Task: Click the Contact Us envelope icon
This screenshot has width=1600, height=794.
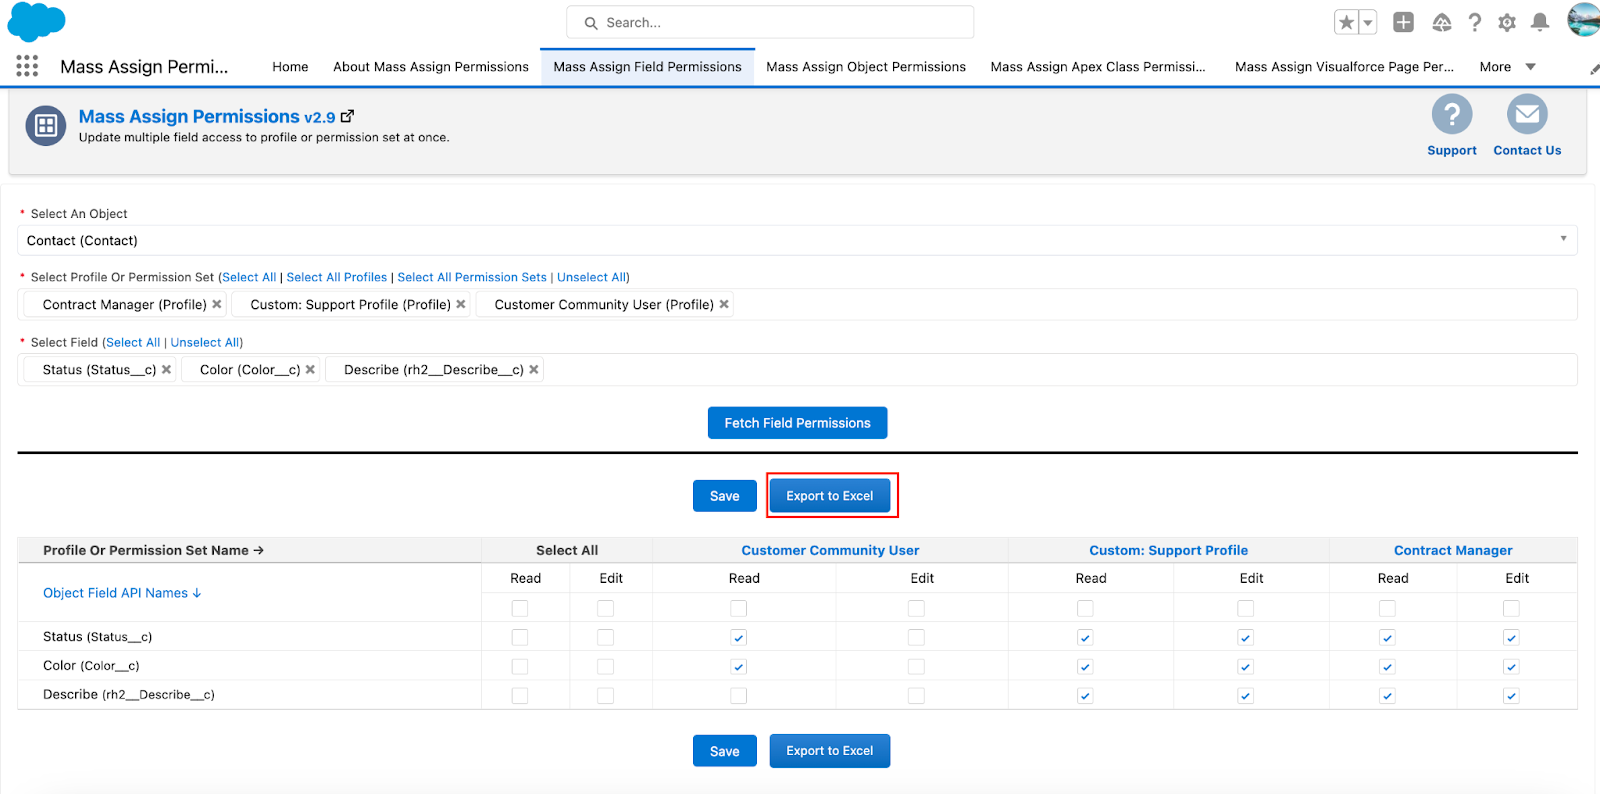Action: (x=1527, y=114)
